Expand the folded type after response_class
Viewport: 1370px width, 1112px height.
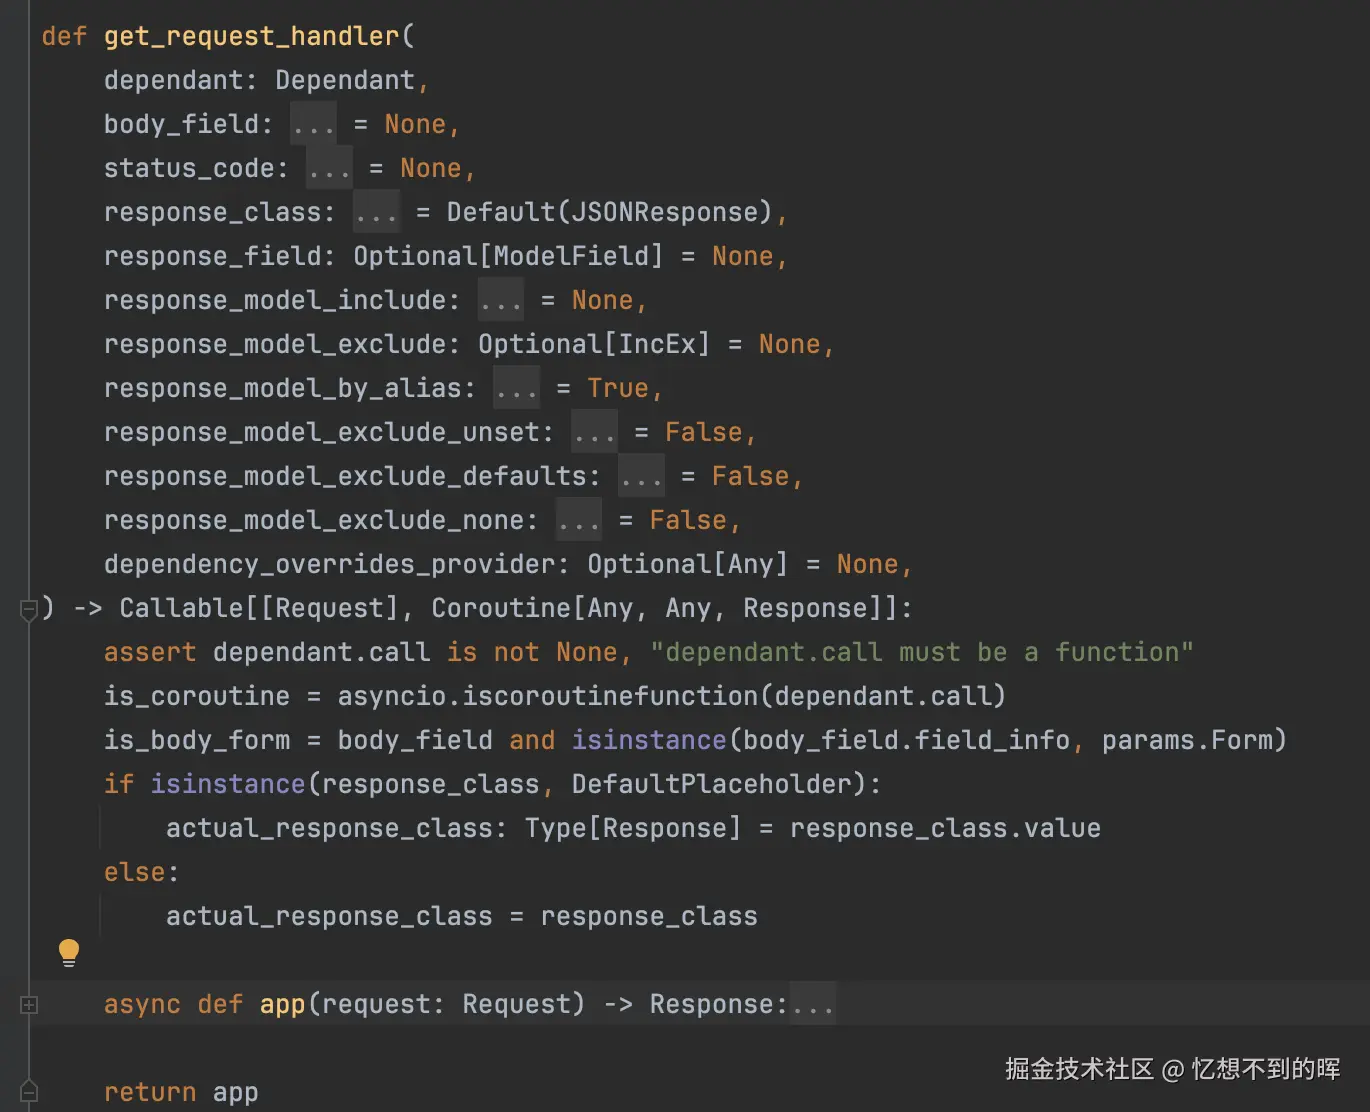(x=376, y=213)
